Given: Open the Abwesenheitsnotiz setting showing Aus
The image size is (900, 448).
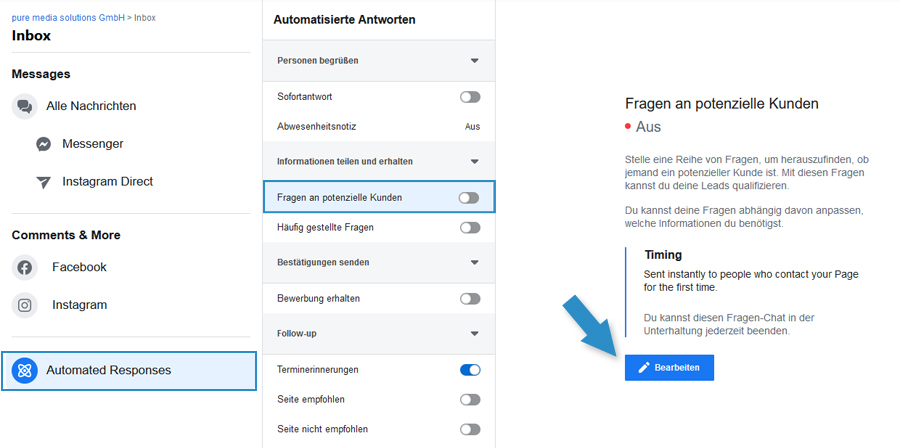Looking at the screenshot, I should click(x=379, y=127).
